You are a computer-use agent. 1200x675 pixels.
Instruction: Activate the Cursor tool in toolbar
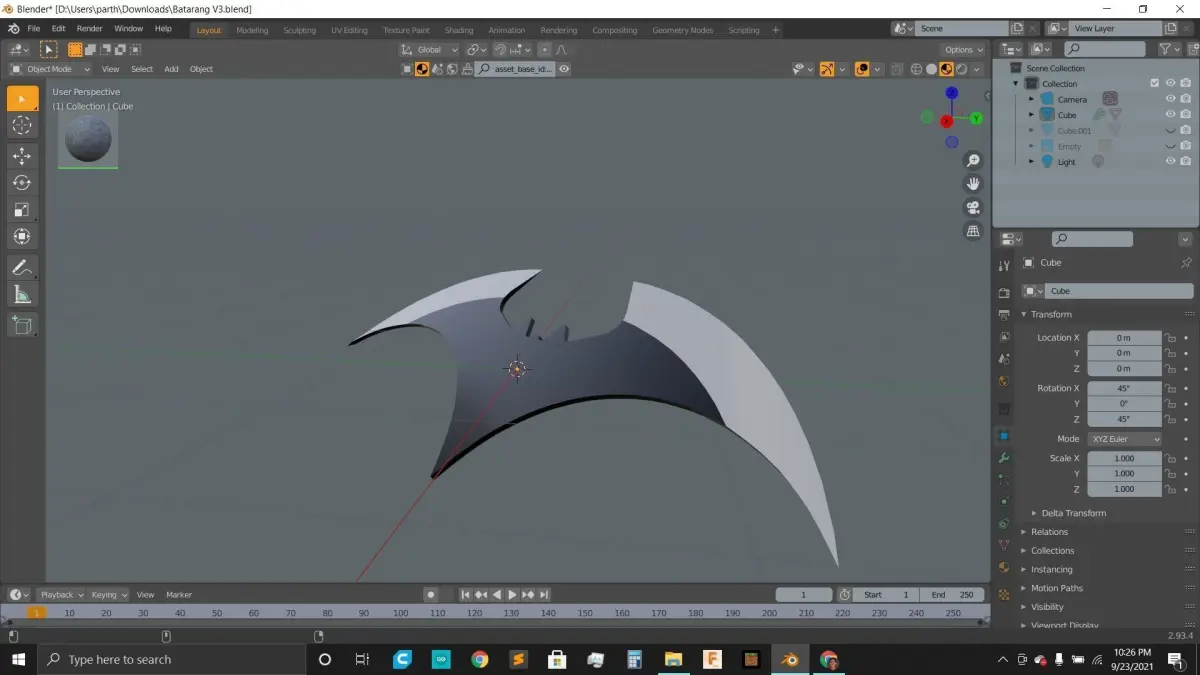pyautogui.click(x=22, y=125)
